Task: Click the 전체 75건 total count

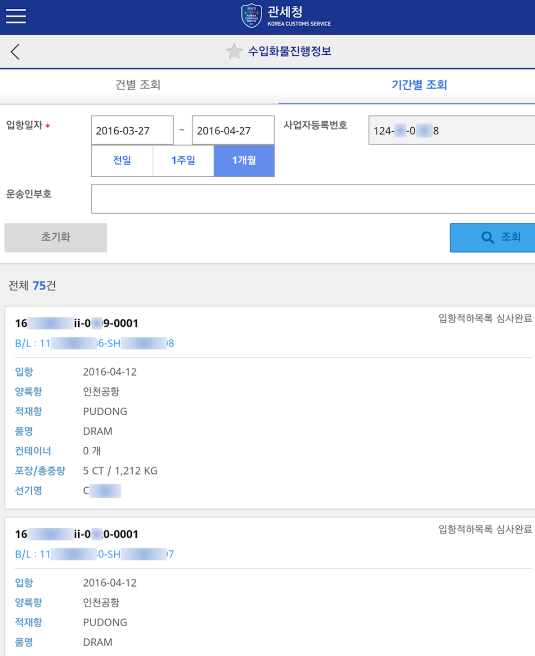Action: [x=32, y=286]
